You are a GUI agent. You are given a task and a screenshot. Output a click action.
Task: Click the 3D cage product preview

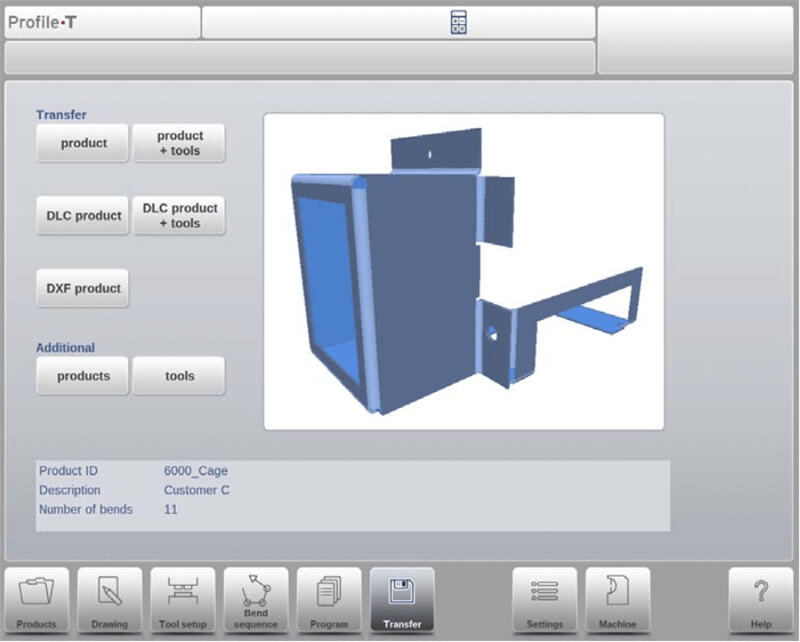click(x=463, y=271)
